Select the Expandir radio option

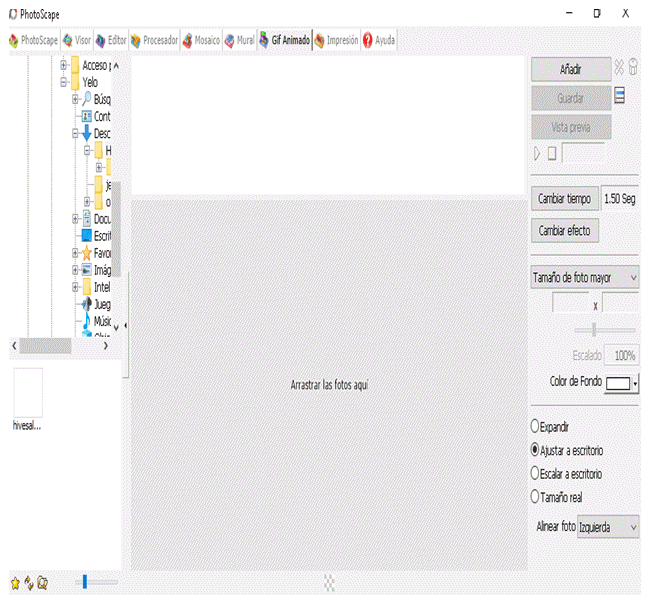[x=550, y=427]
